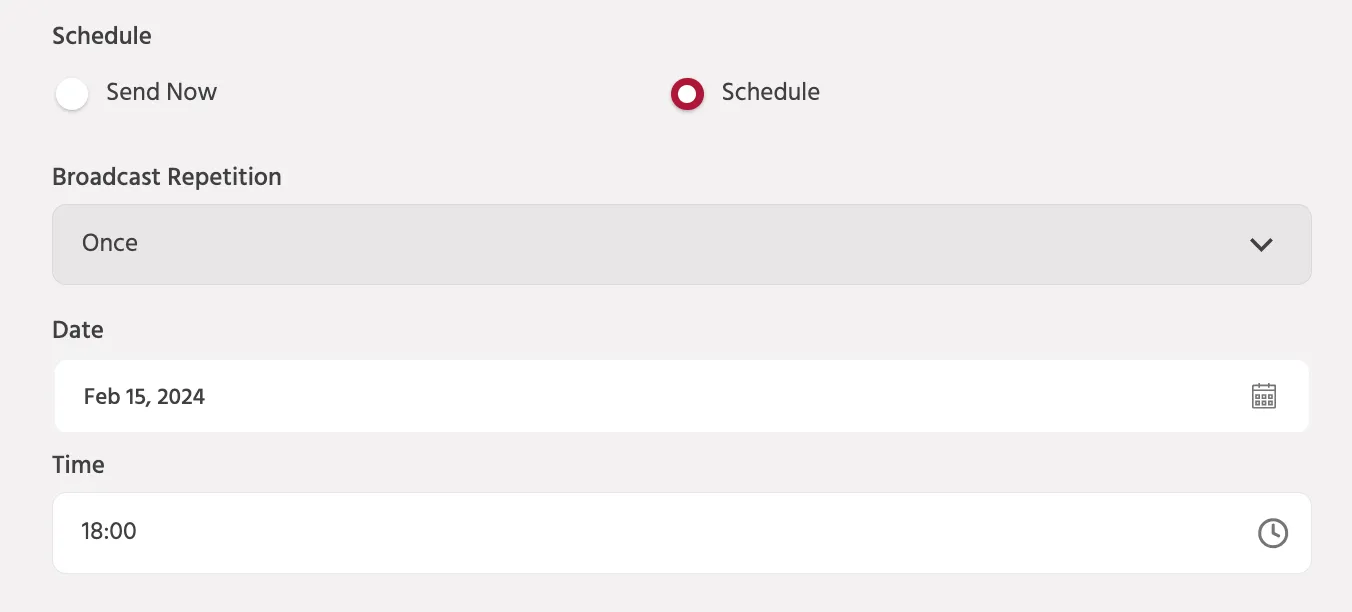The image size is (1352, 612).
Task: Select the Send Now radio button
Action: point(72,94)
